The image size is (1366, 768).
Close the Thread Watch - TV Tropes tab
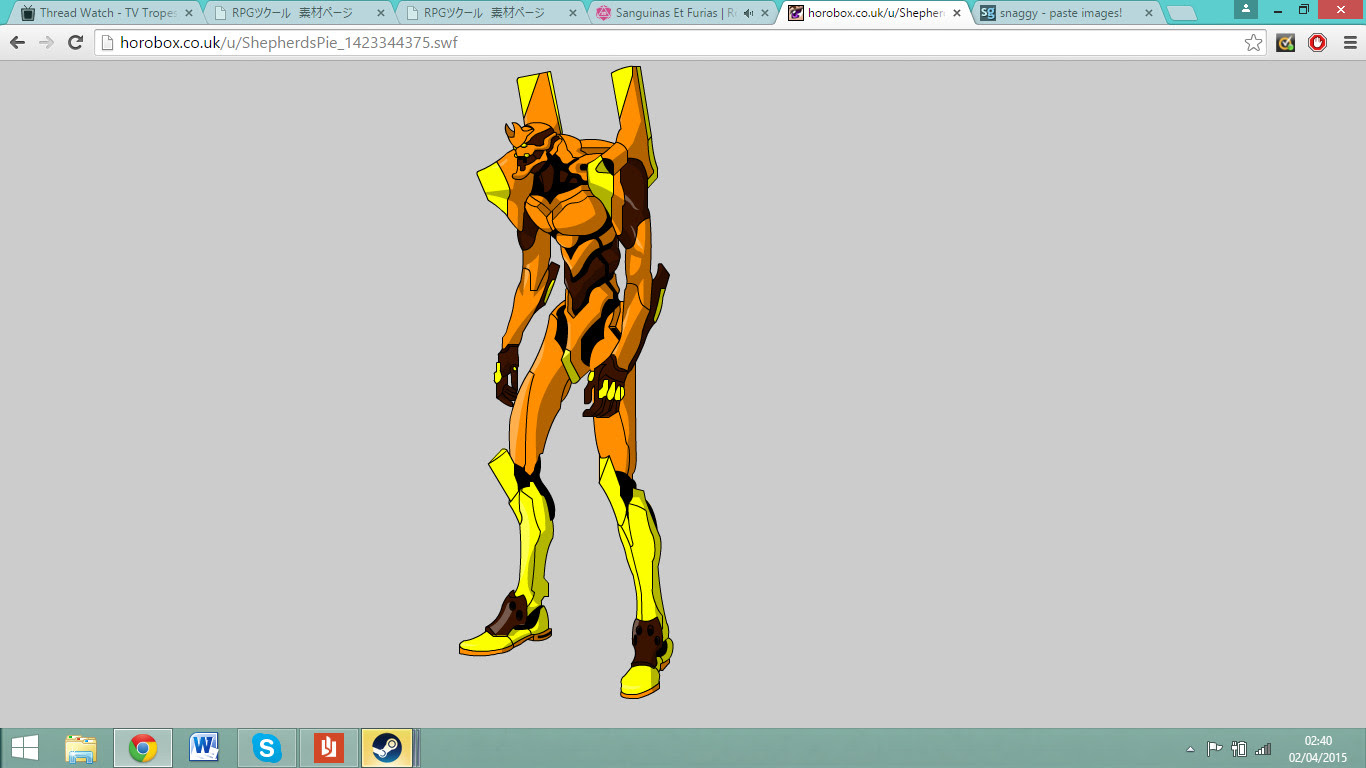188,14
